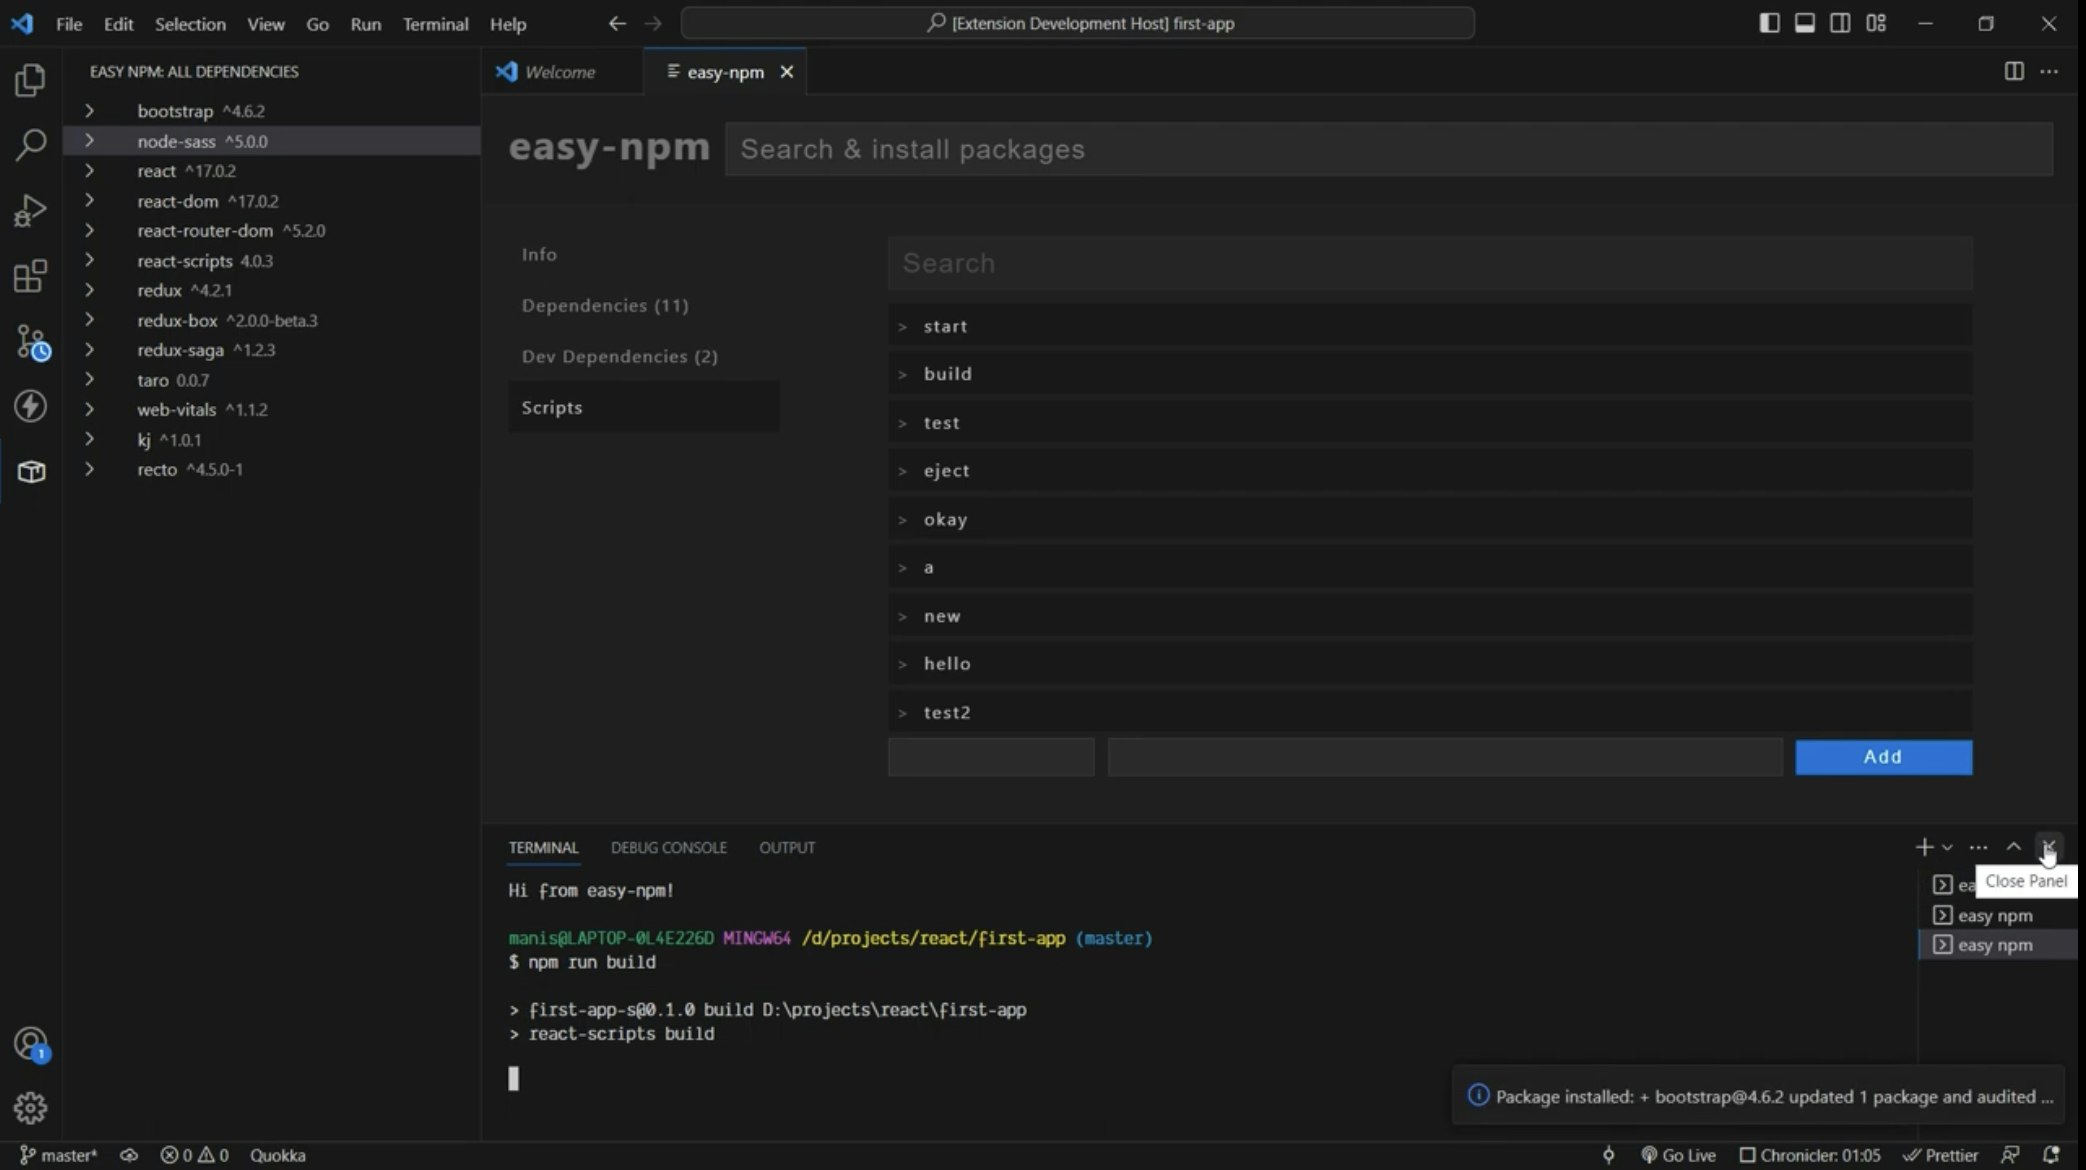Click Go Live in the status bar

point(1678,1155)
